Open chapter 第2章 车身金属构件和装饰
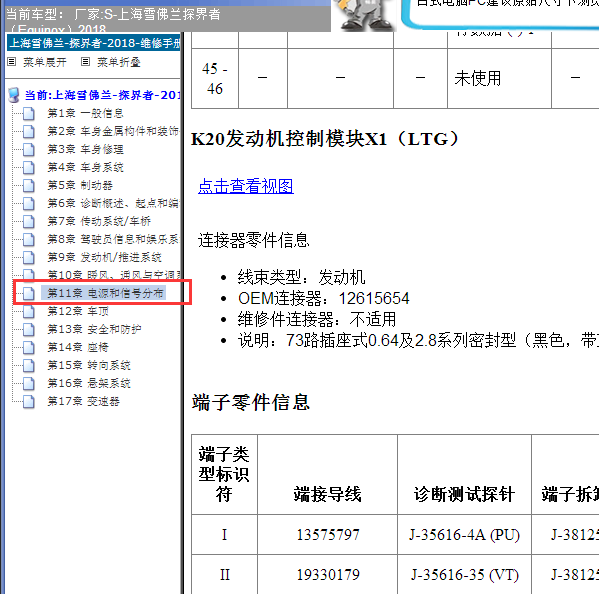Screen dimensions: 599x594 pos(113,131)
